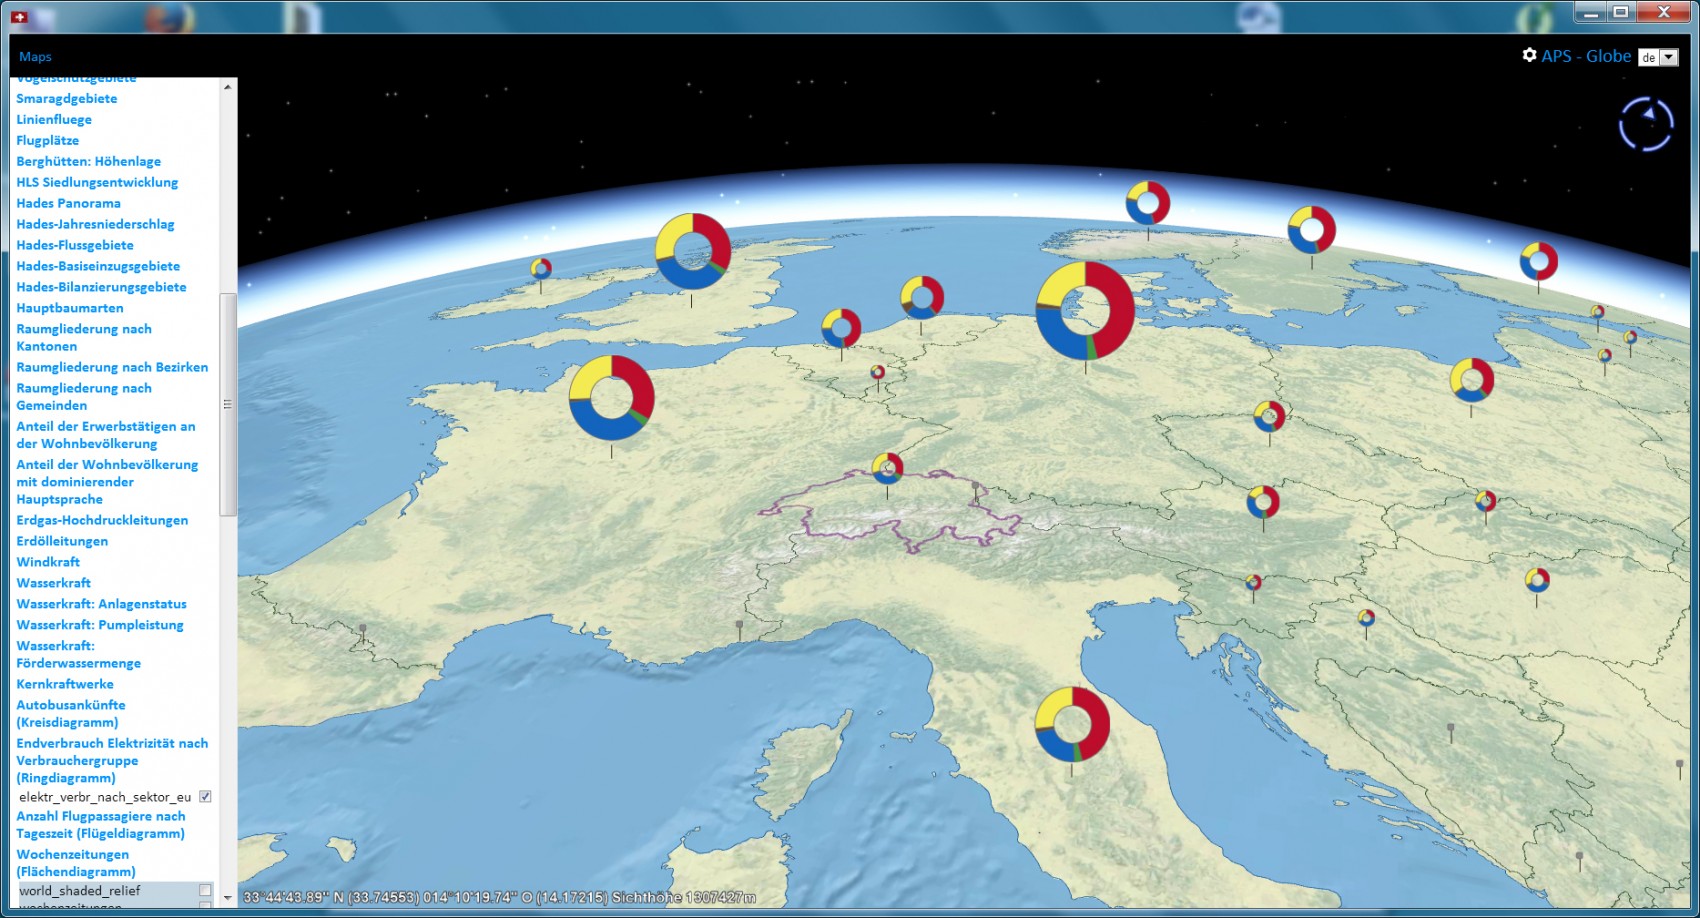Click the compass navigation ring
1700x918 pixels.
tap(1646, 124)
